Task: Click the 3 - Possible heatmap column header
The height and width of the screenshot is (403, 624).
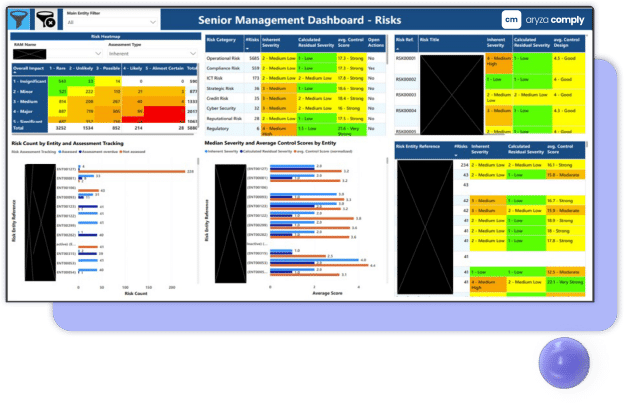Action: point(108,68)
